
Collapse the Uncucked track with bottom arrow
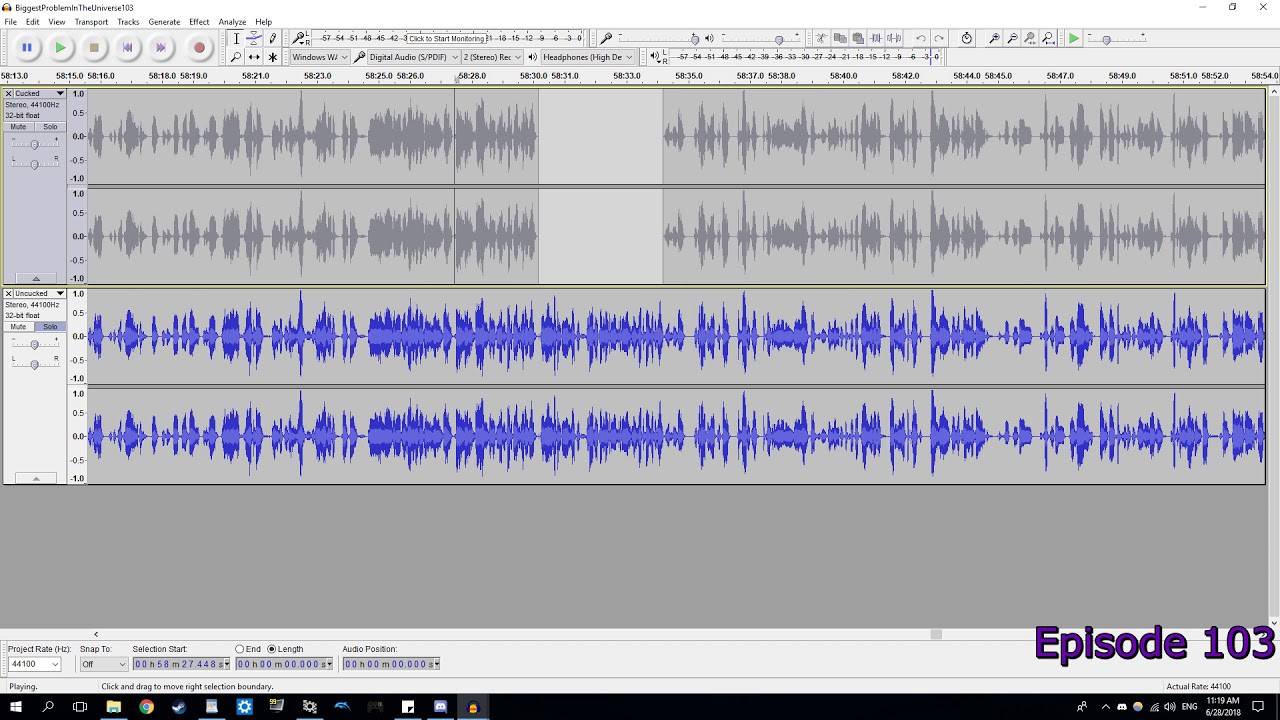click(x=36, y=479)
